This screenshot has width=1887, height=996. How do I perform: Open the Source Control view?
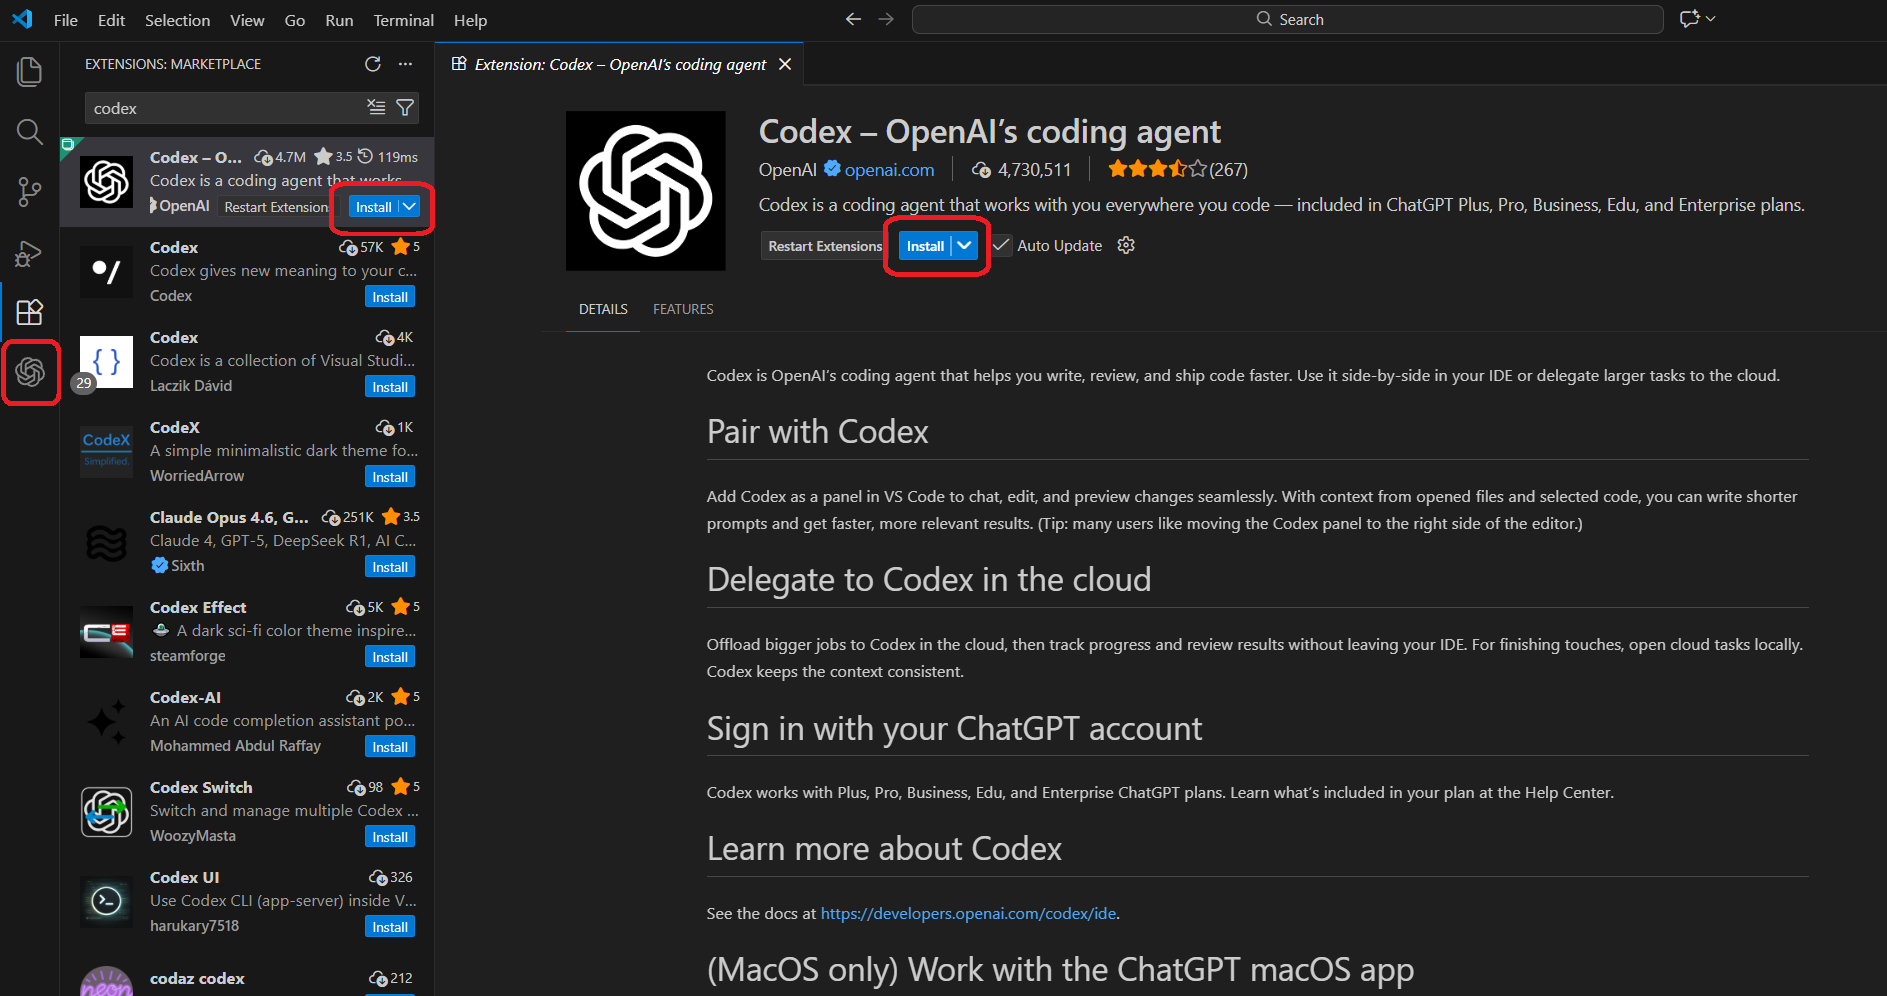click(x=30, y=192)
